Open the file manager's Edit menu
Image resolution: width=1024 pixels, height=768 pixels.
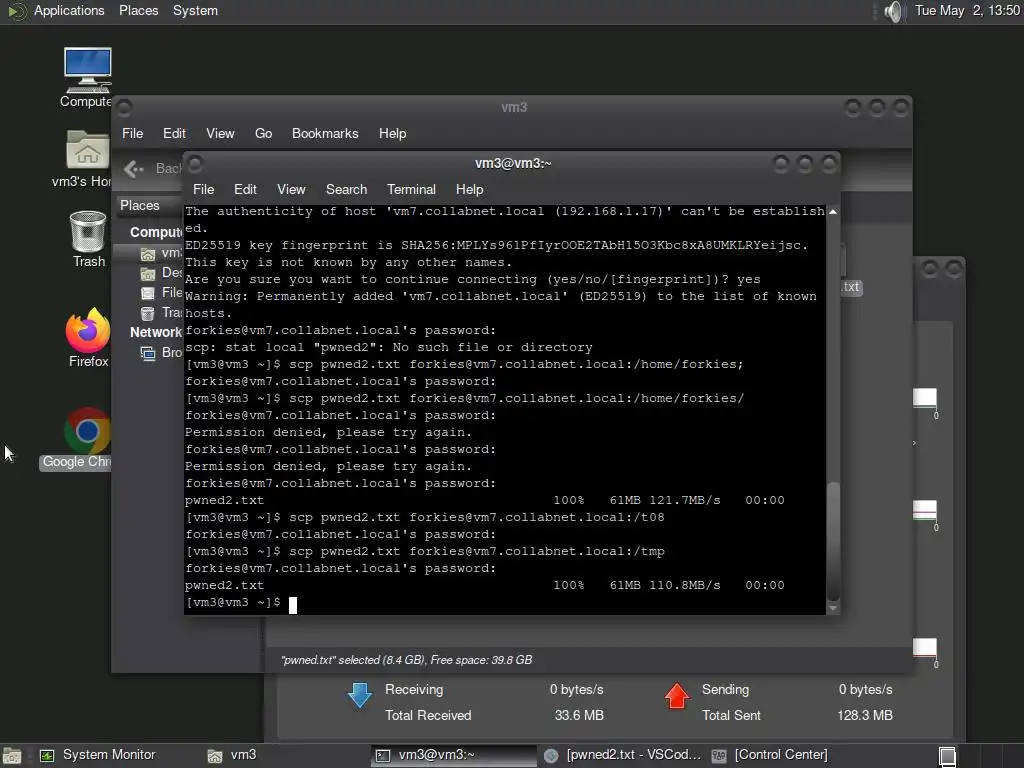pyautogui.click(x=174, y=133)
